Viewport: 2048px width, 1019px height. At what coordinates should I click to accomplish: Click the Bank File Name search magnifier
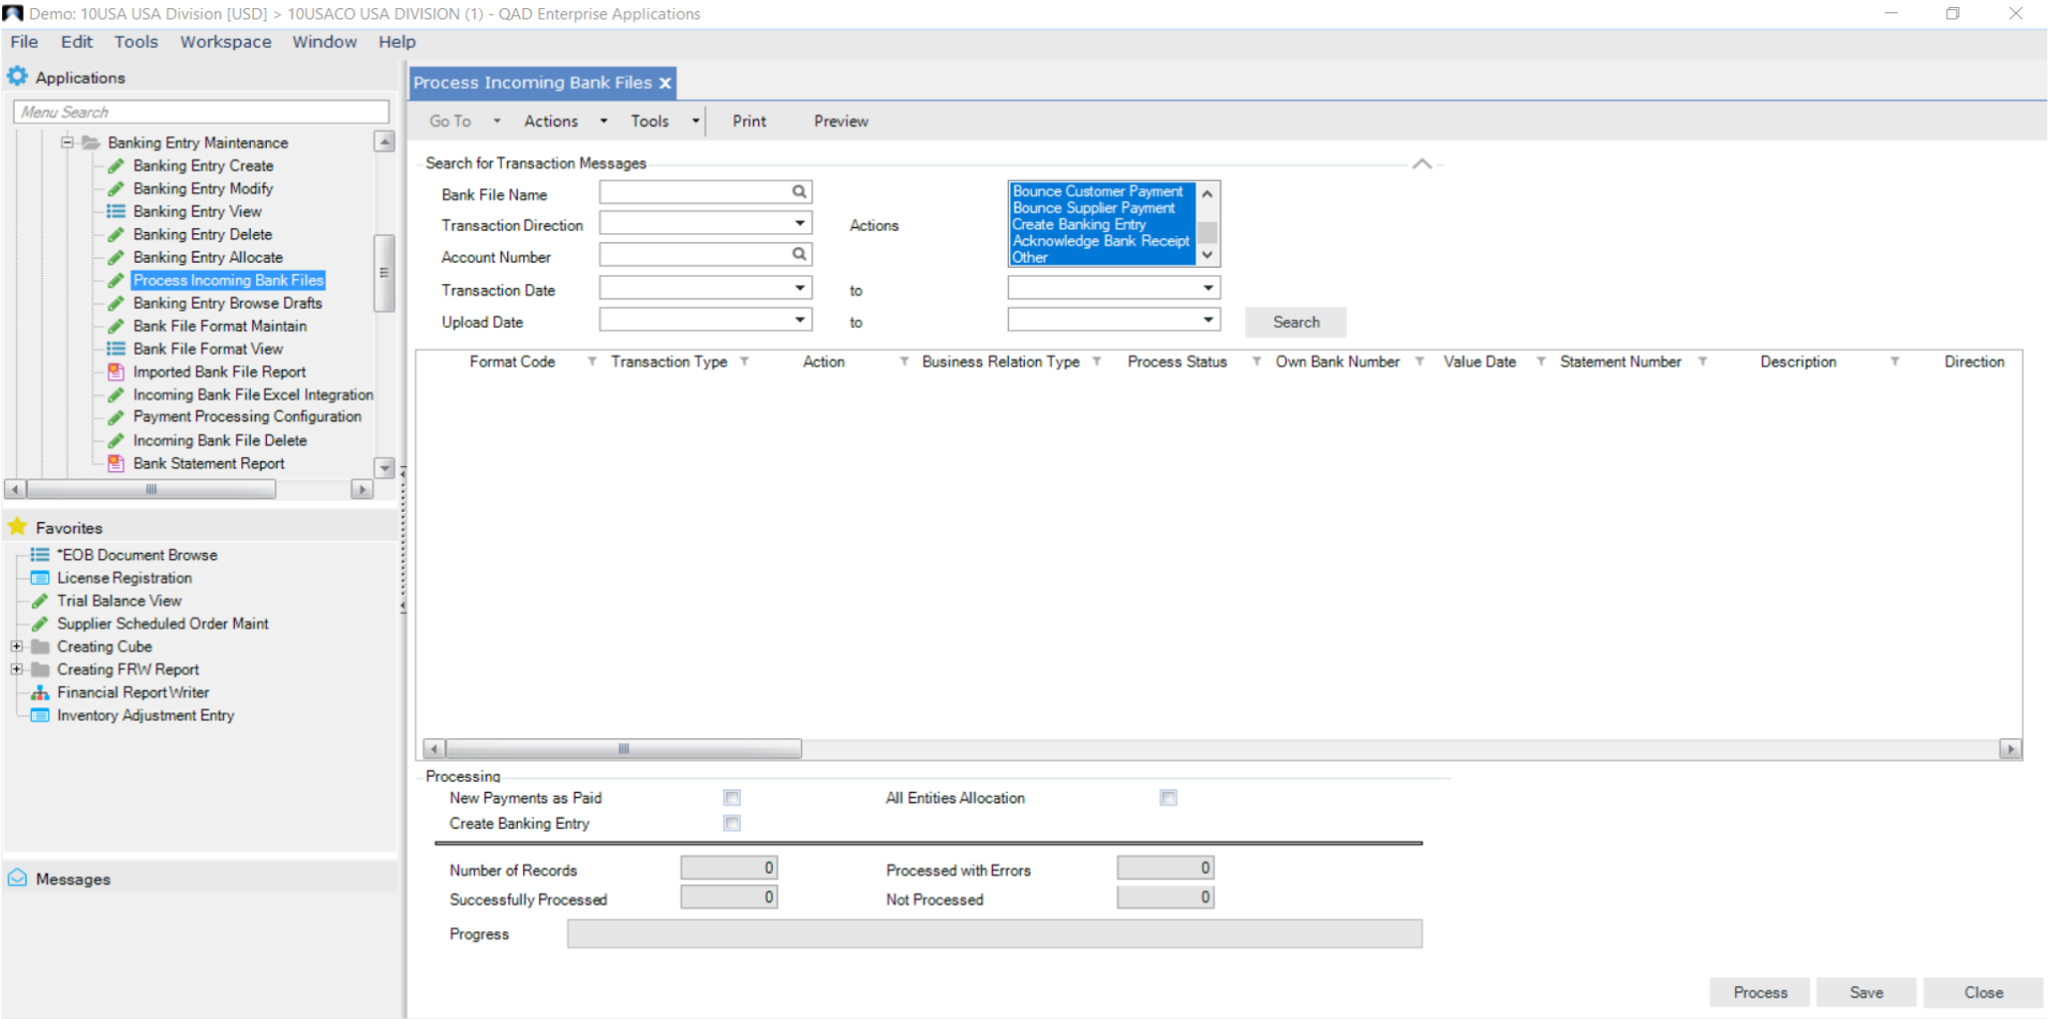tap(798, 191)
